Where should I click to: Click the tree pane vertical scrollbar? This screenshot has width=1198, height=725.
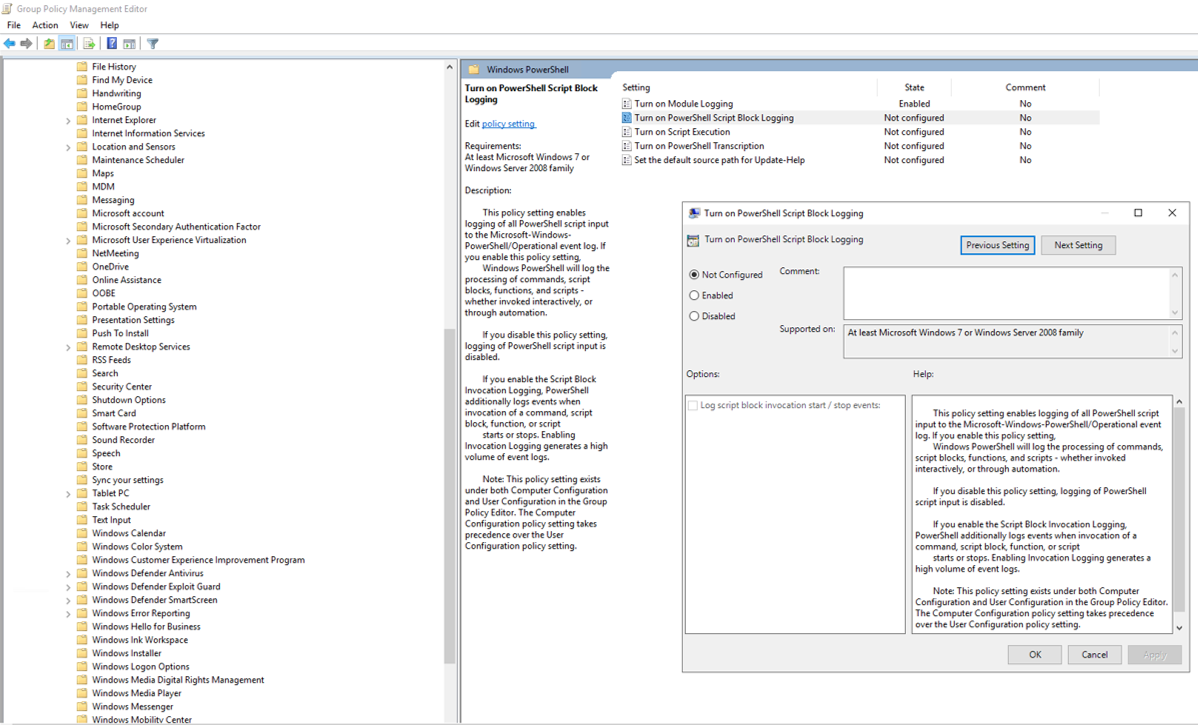[450, 495]
